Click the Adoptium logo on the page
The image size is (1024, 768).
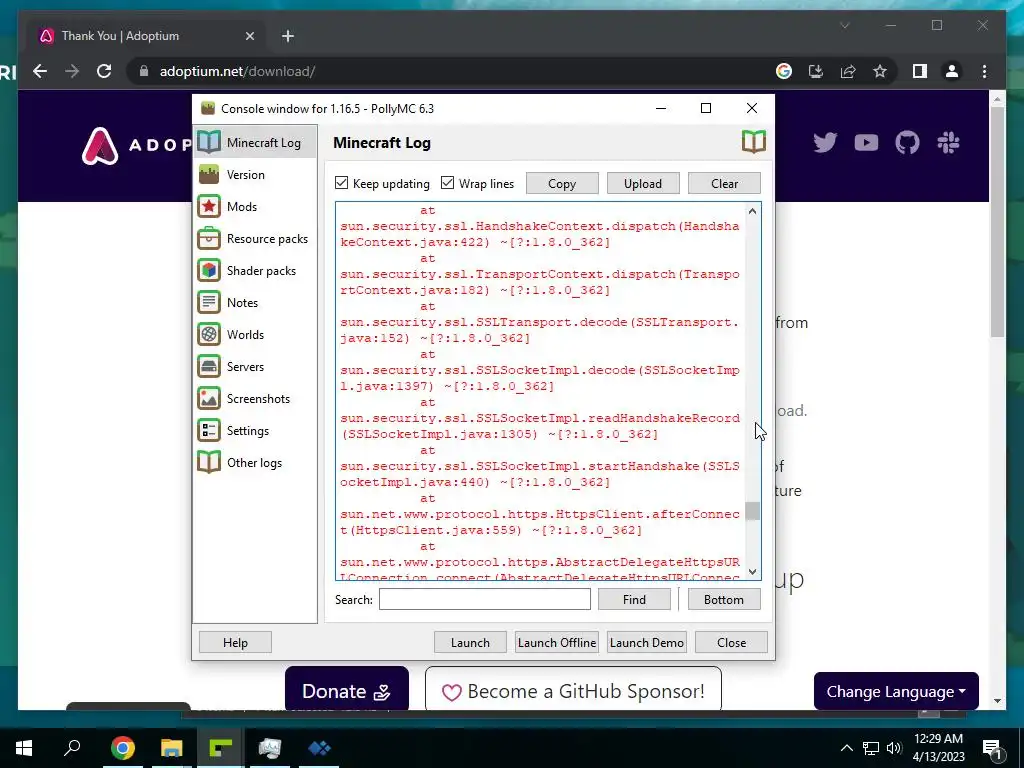pos(100,146)
